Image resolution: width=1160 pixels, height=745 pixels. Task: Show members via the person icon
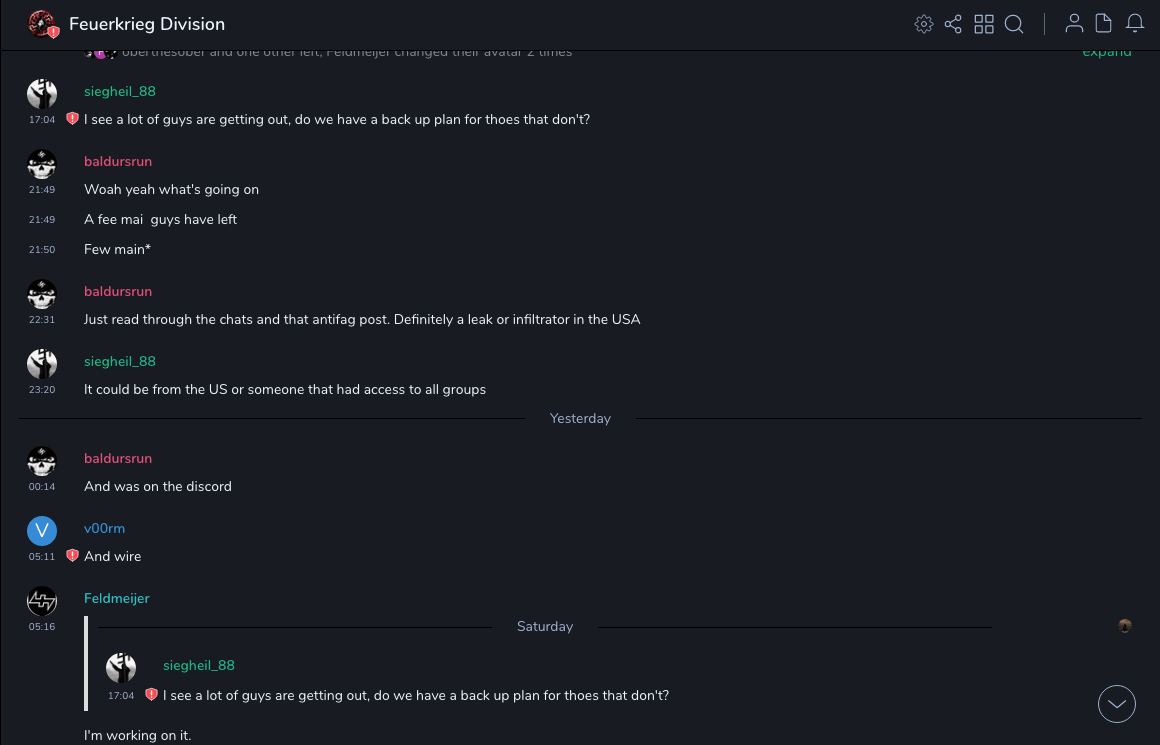coord(1074,24)
